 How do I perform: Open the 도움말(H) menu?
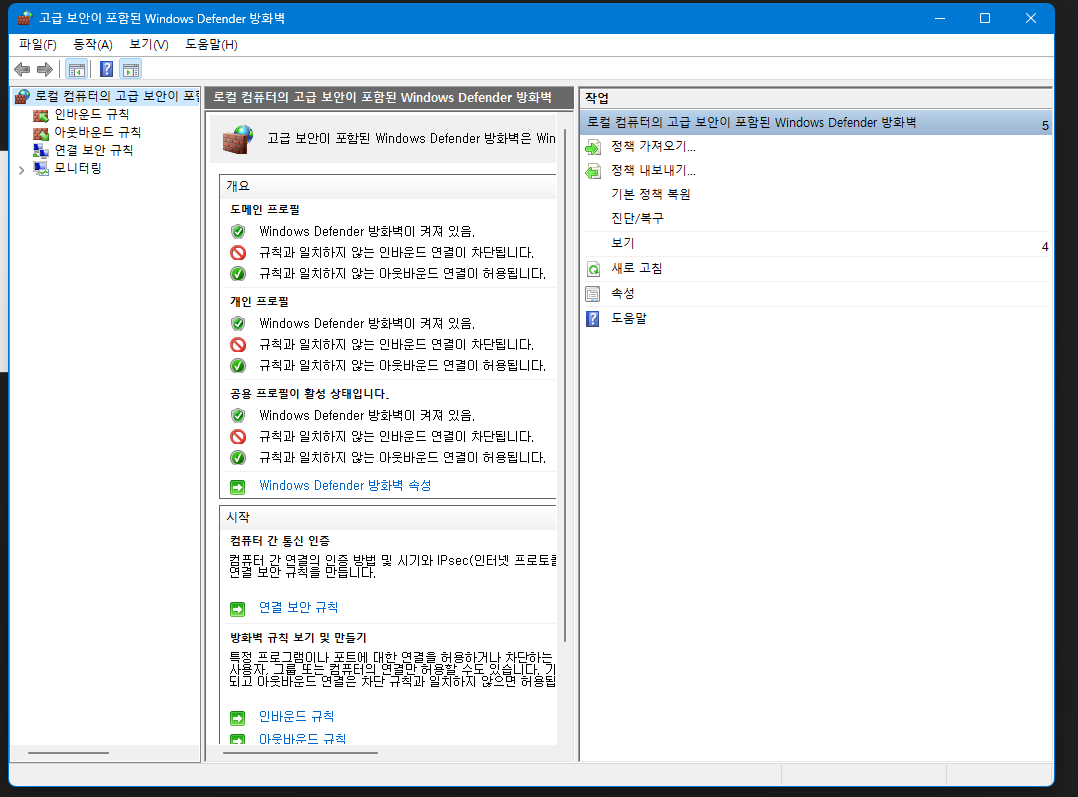pos(211,45)
